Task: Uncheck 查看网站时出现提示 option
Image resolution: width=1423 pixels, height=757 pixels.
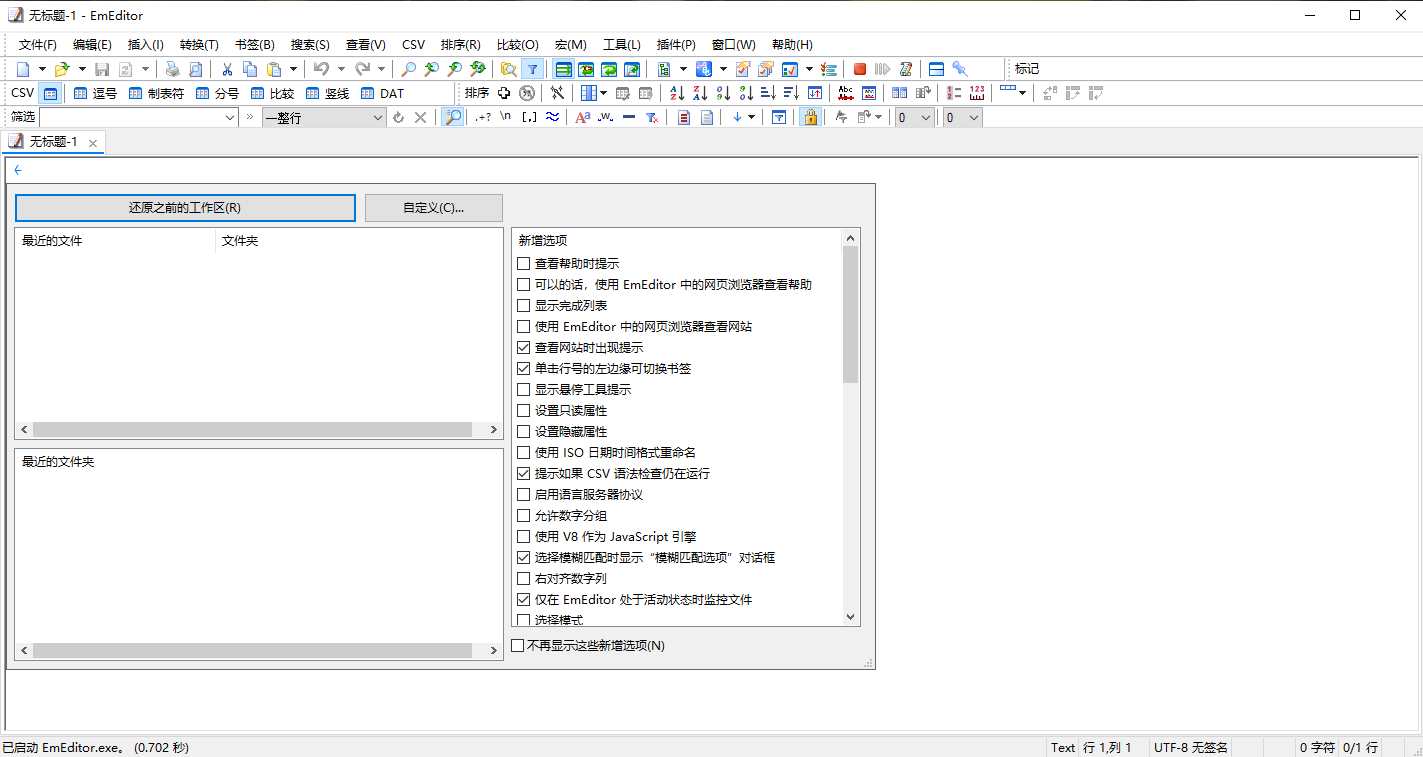Action: [523, 348]
